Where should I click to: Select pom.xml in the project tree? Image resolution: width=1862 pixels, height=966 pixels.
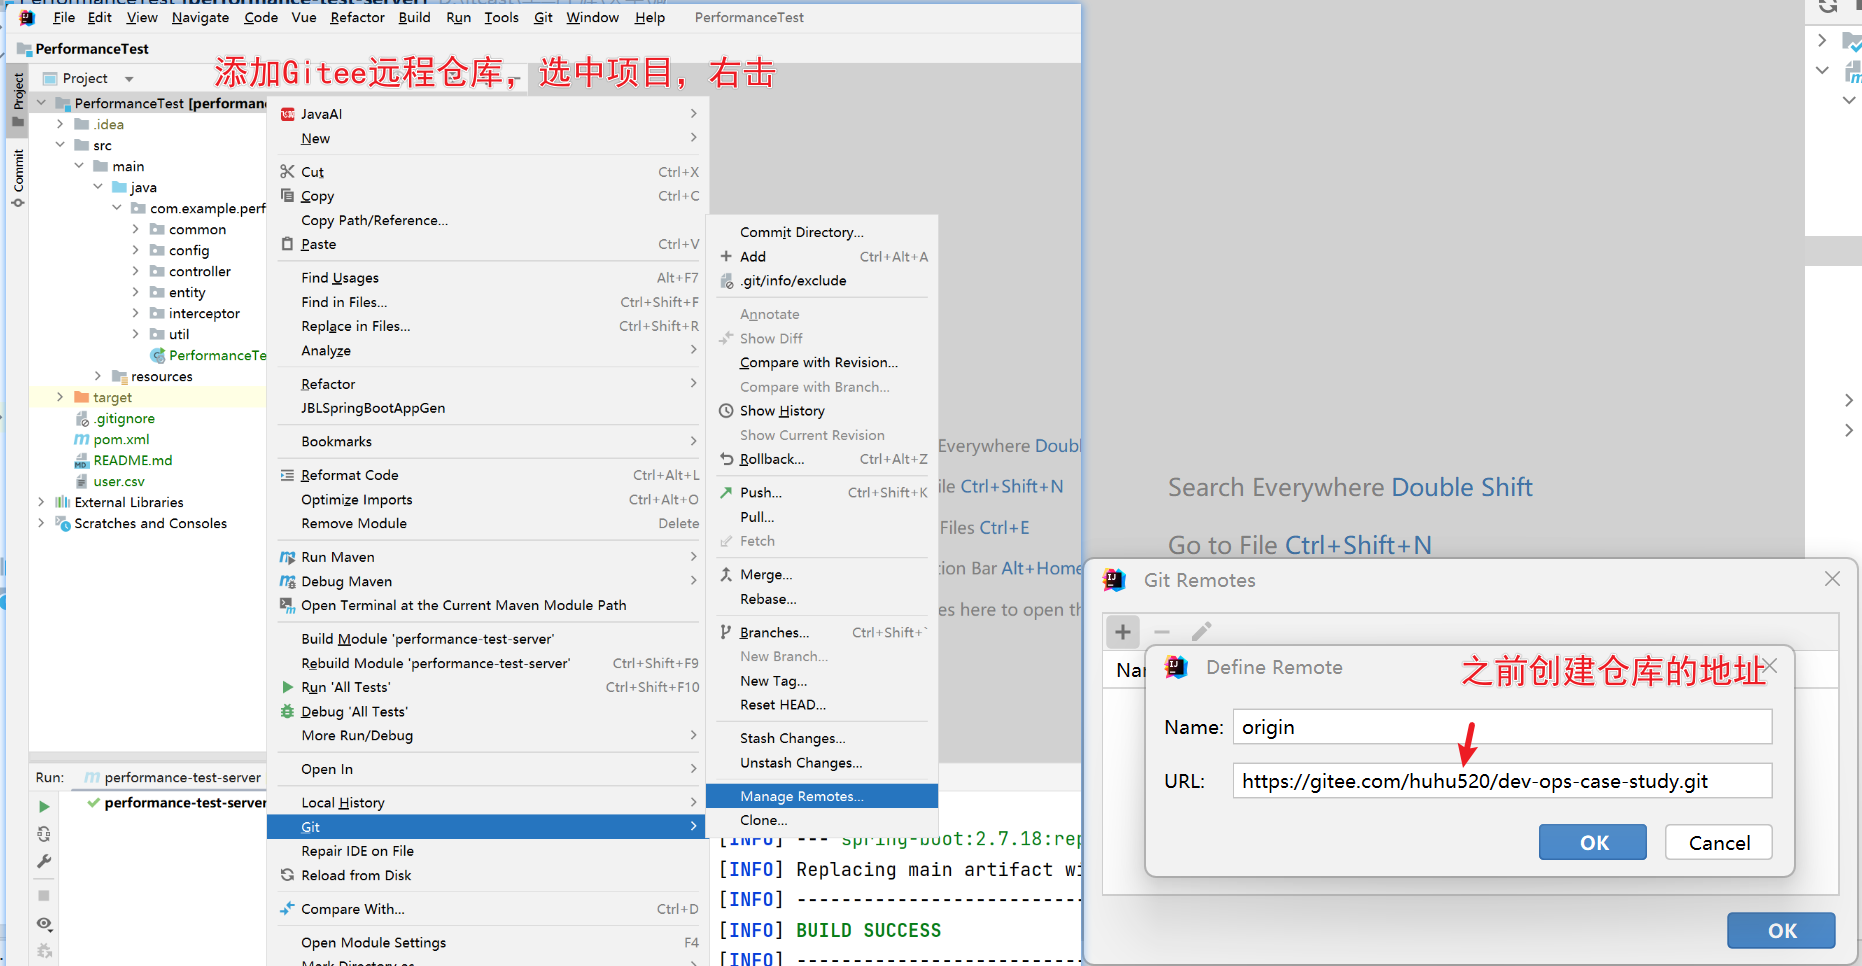121,439
